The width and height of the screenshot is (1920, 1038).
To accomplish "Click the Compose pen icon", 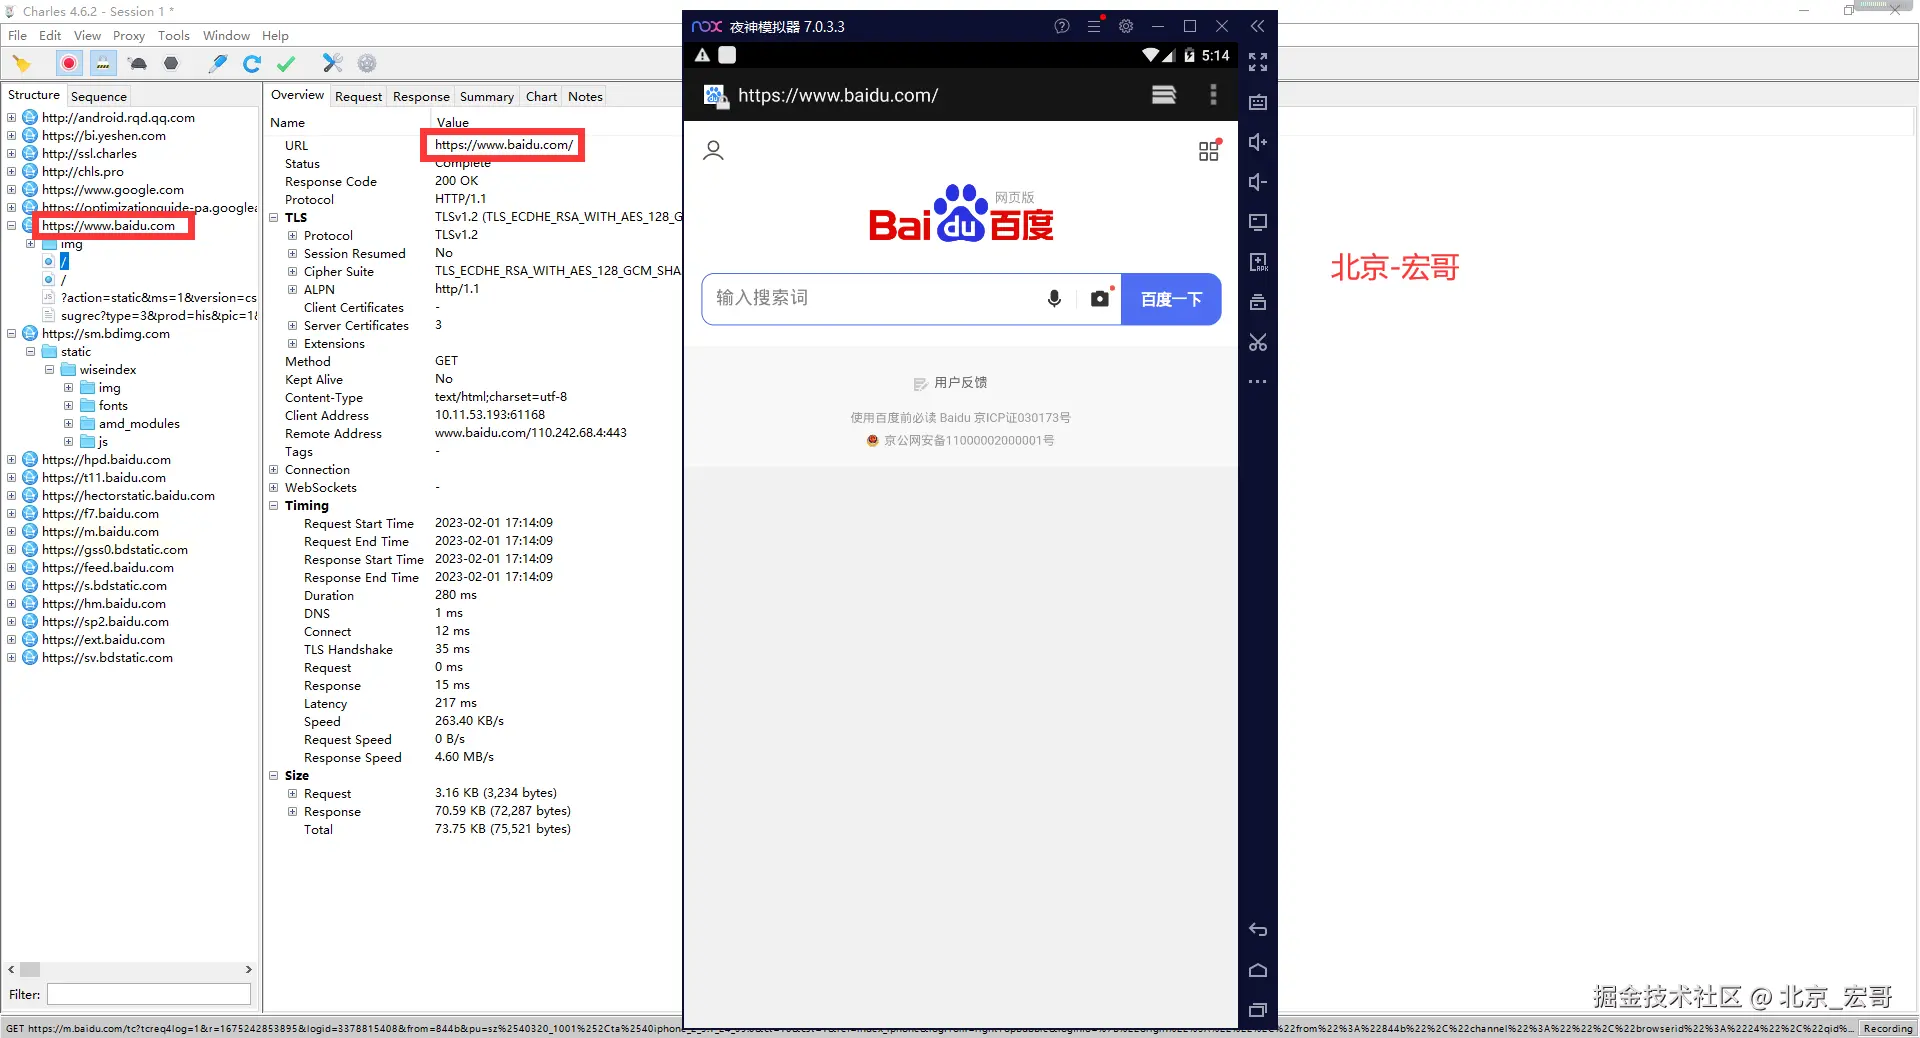I will (217, 64).
